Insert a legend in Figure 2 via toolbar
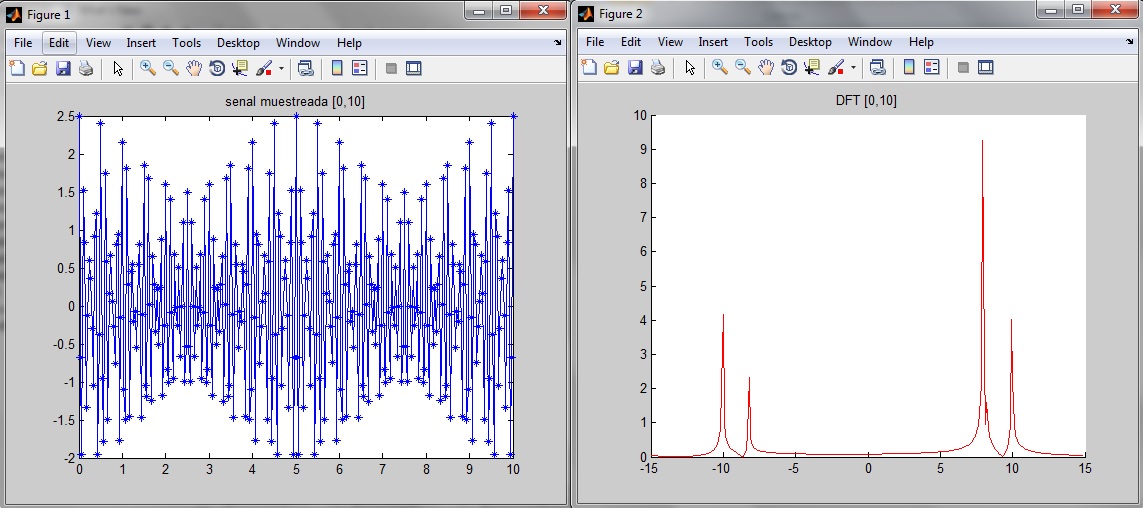This screenshot has width=1143, height=508. coord(932,68)
